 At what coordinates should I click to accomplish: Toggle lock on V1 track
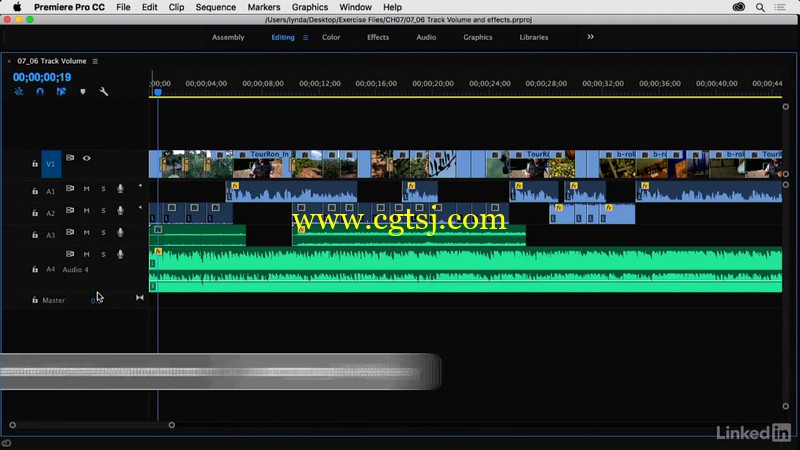(35, 164)
